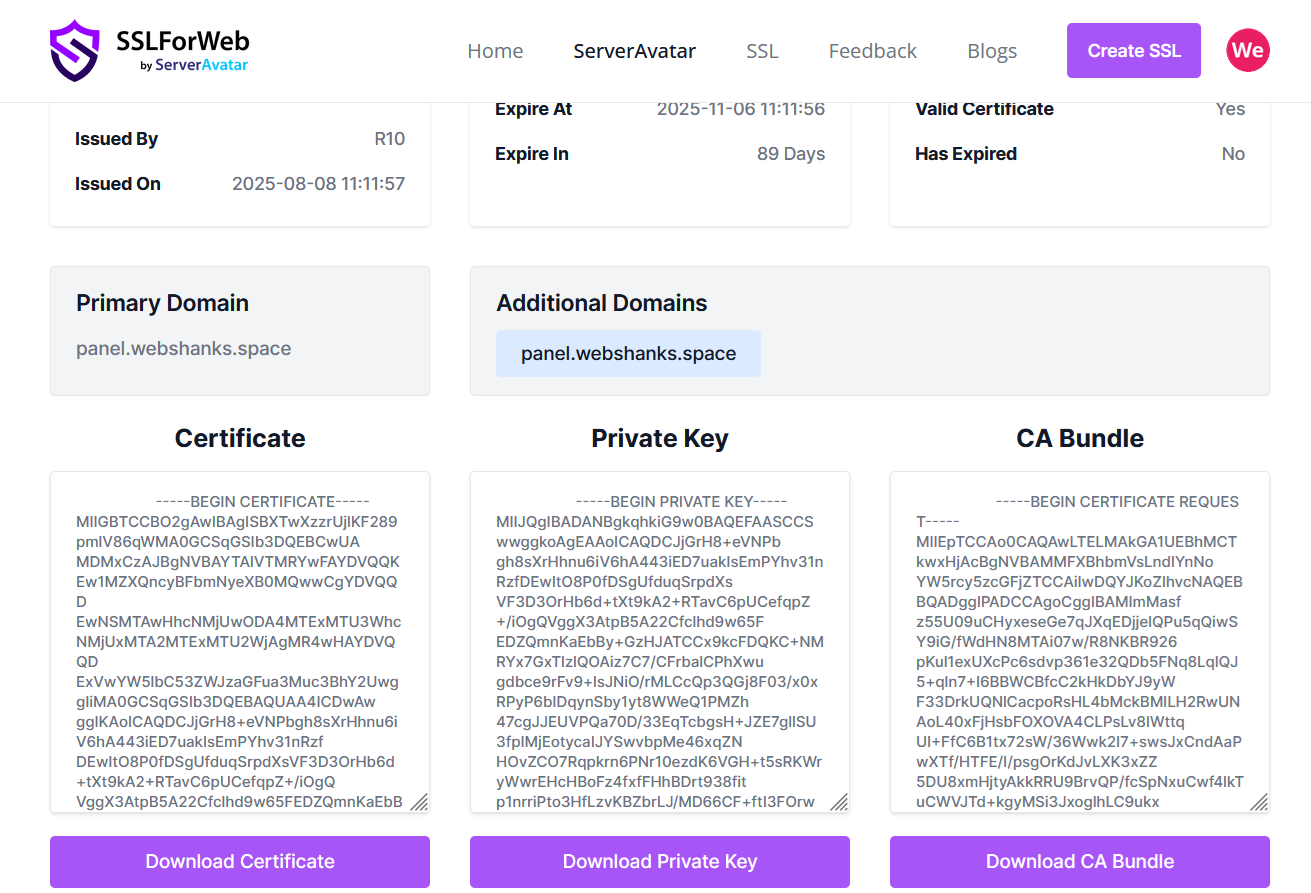Image resolution: width=1311 pixels, height=893 pixels.
Task: Click the Issued On date 2025-08-08 11:11:57
Action: (x=318, y=184)
